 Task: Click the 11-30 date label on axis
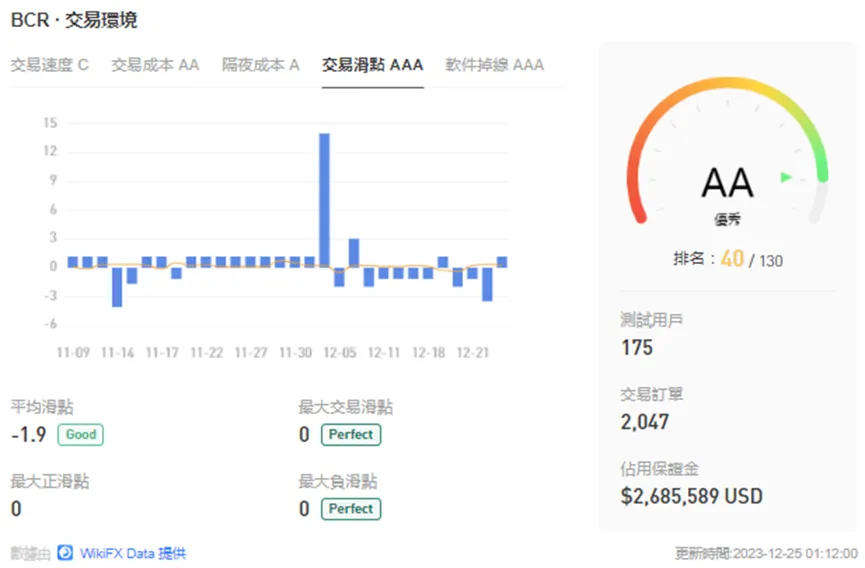(x=296, y=352)
